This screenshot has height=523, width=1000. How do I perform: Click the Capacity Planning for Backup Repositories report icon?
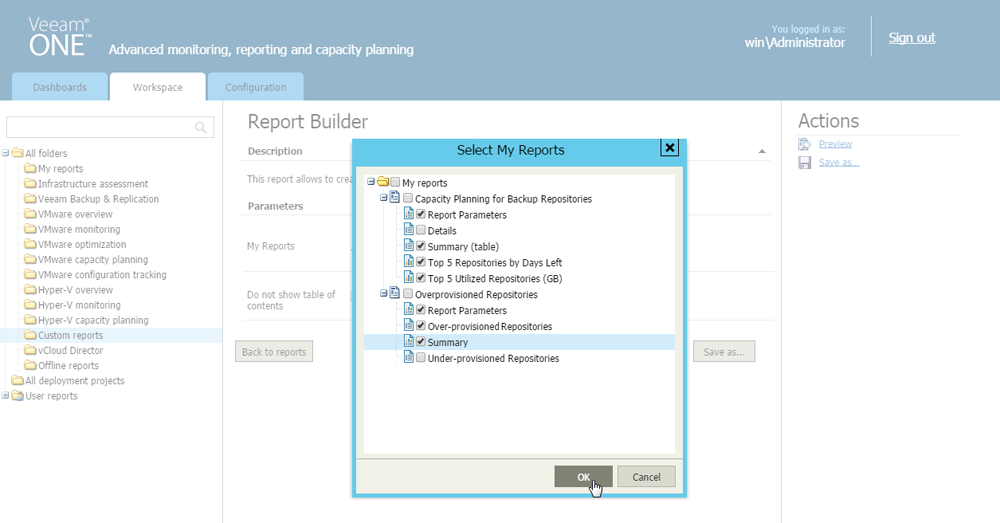[x=394, y=199]
